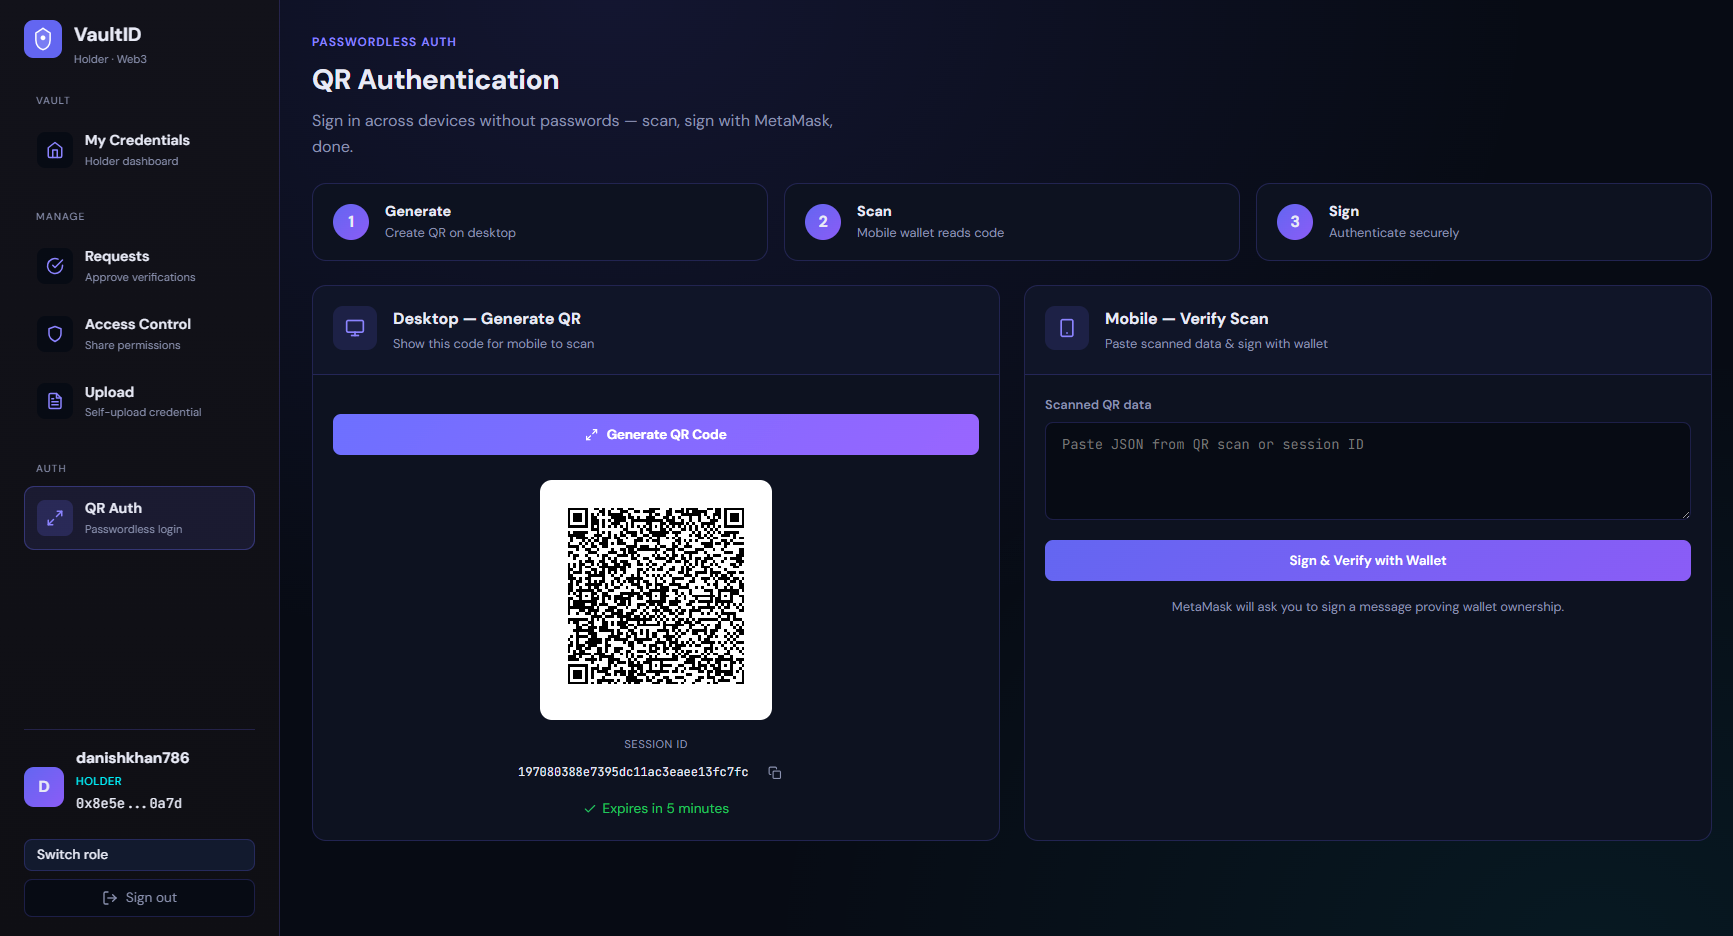Click the Scanned QR data label

coord(1098,405)
